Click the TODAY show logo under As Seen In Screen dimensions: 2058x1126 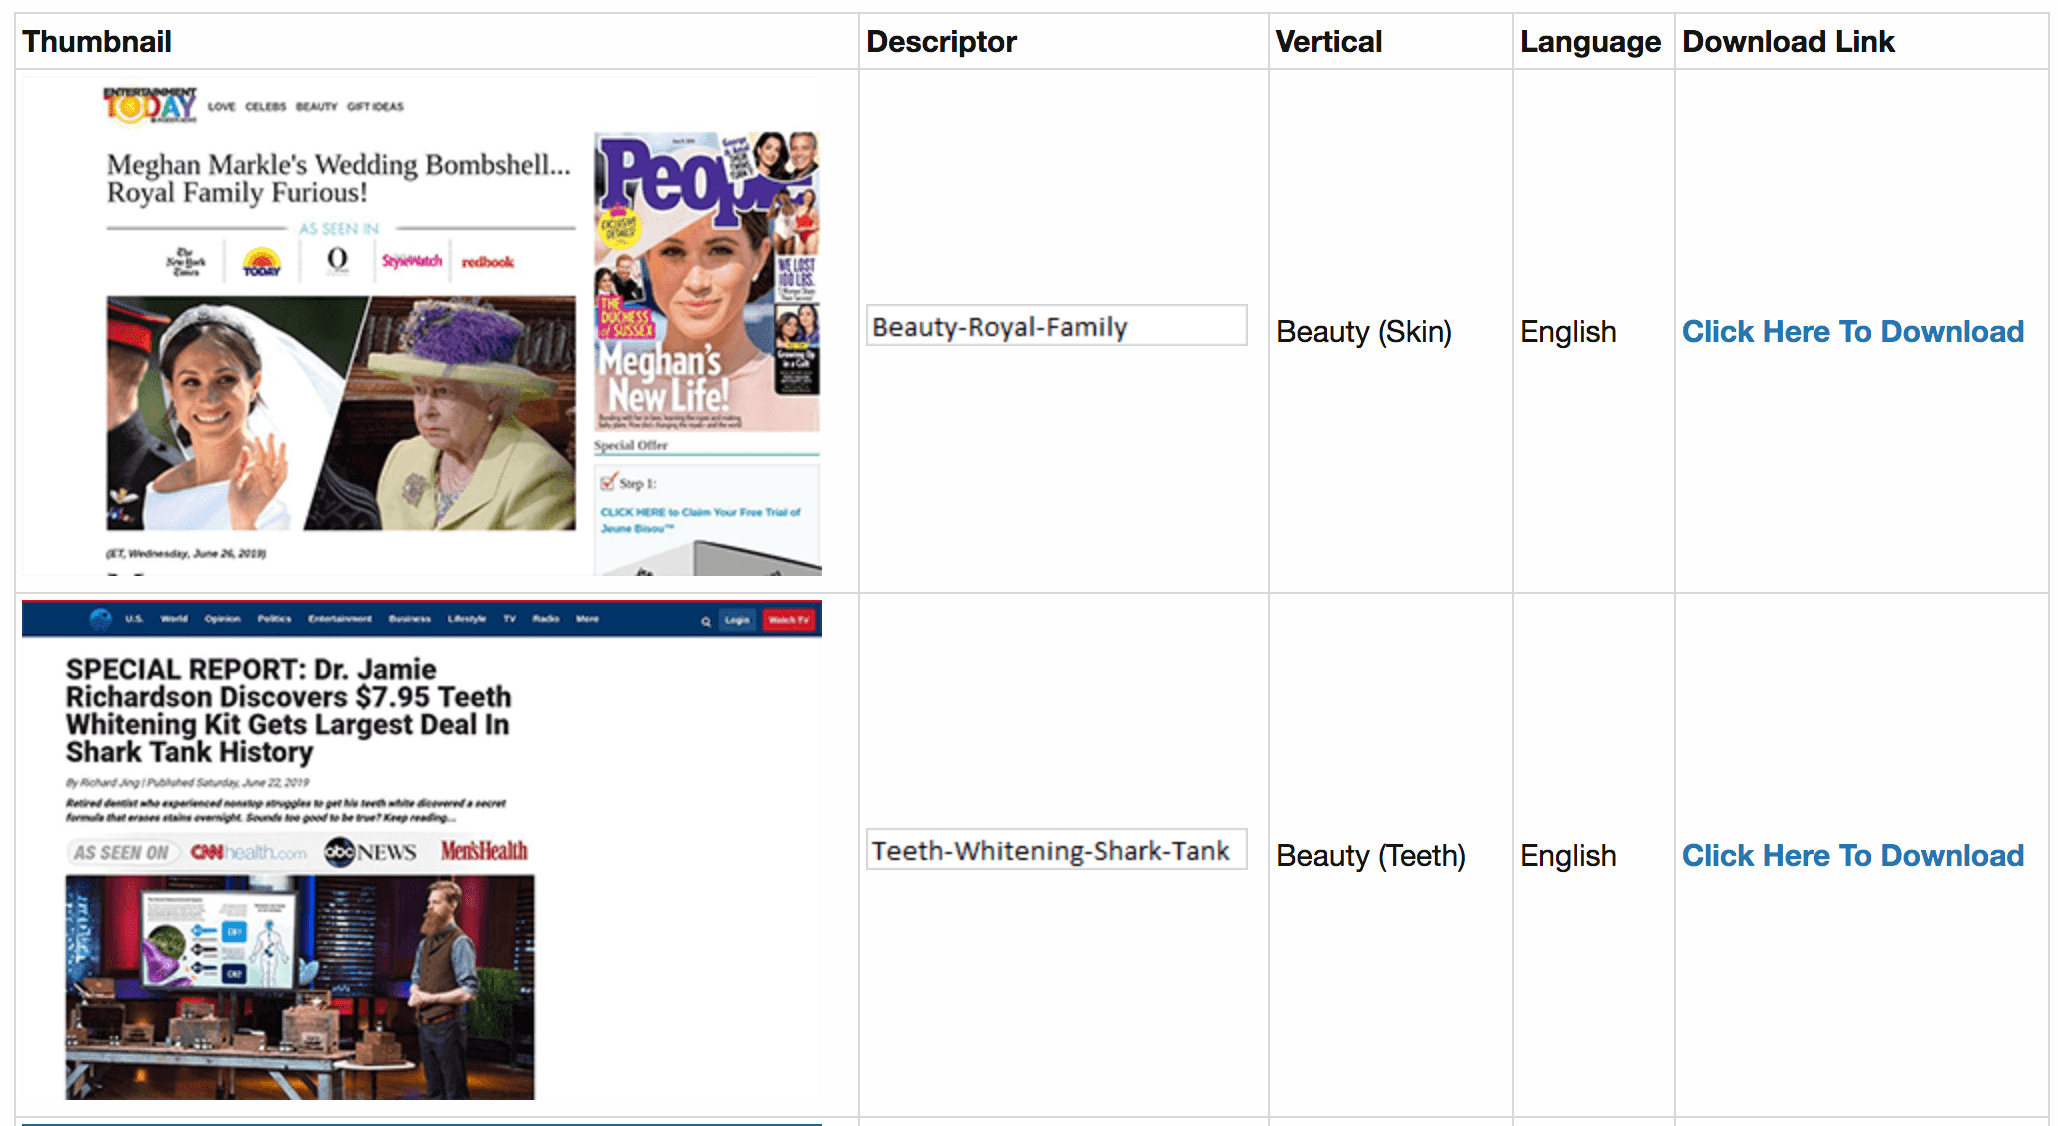click(x=262, y=262)
